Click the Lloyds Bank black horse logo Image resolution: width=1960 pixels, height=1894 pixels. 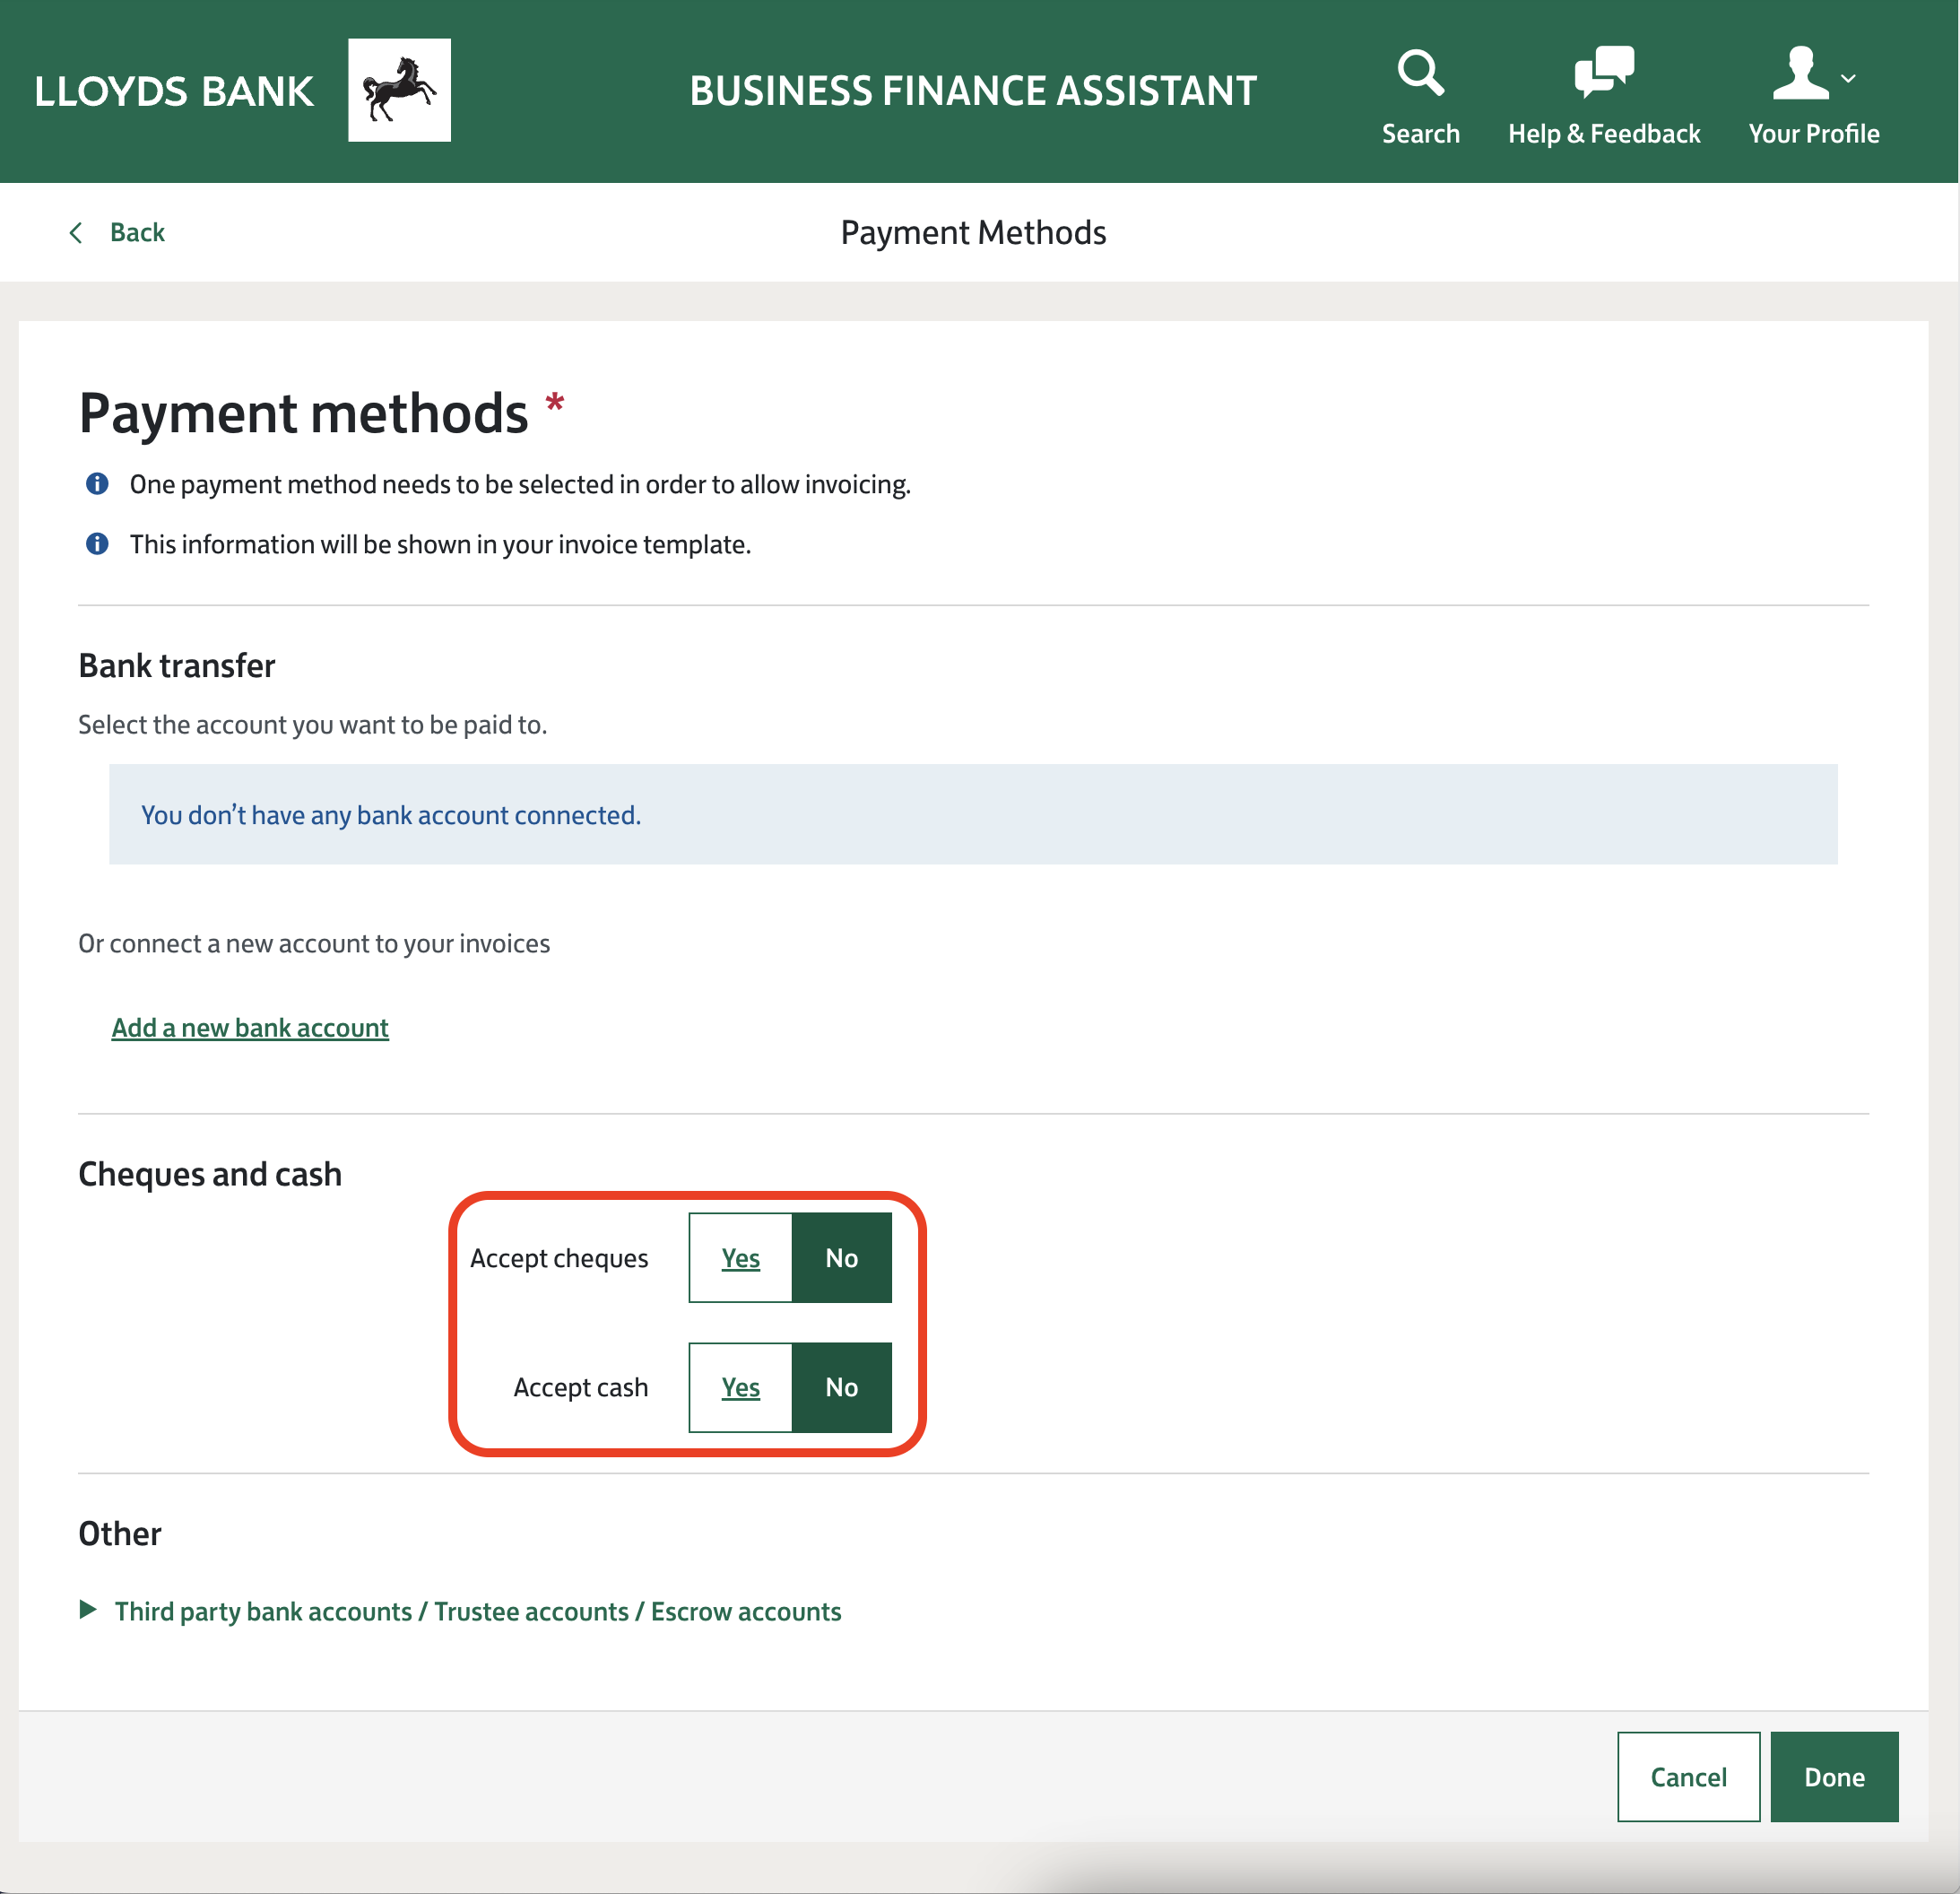(399, 90)
